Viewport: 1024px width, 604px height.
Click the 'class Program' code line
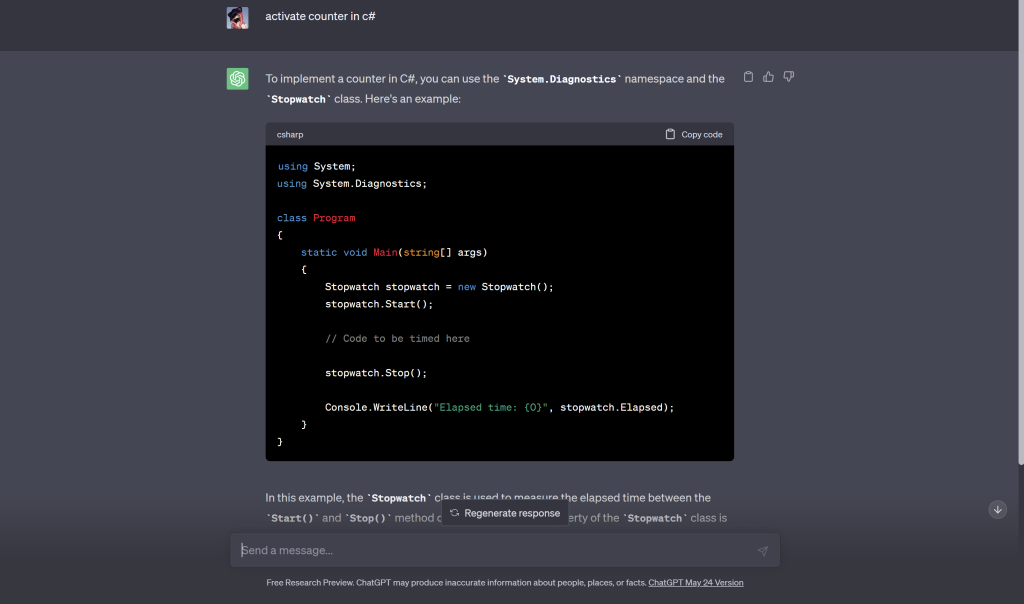[x=316, y=218]
